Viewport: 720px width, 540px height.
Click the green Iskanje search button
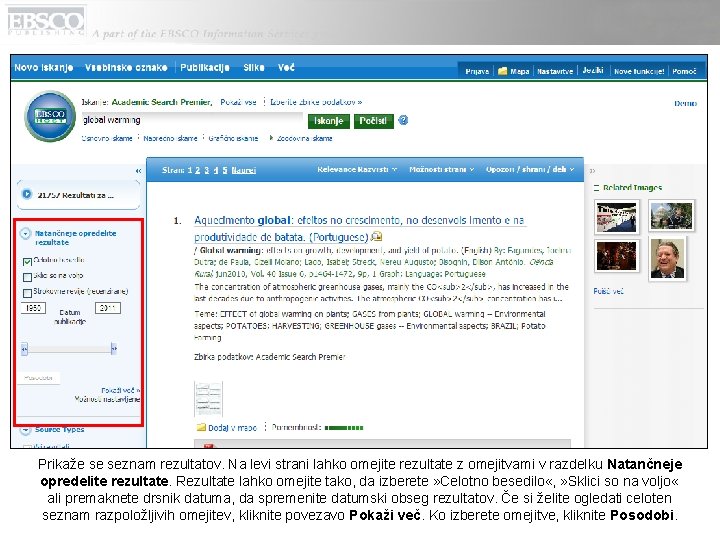pyautogui.click(x=328, y=121)
